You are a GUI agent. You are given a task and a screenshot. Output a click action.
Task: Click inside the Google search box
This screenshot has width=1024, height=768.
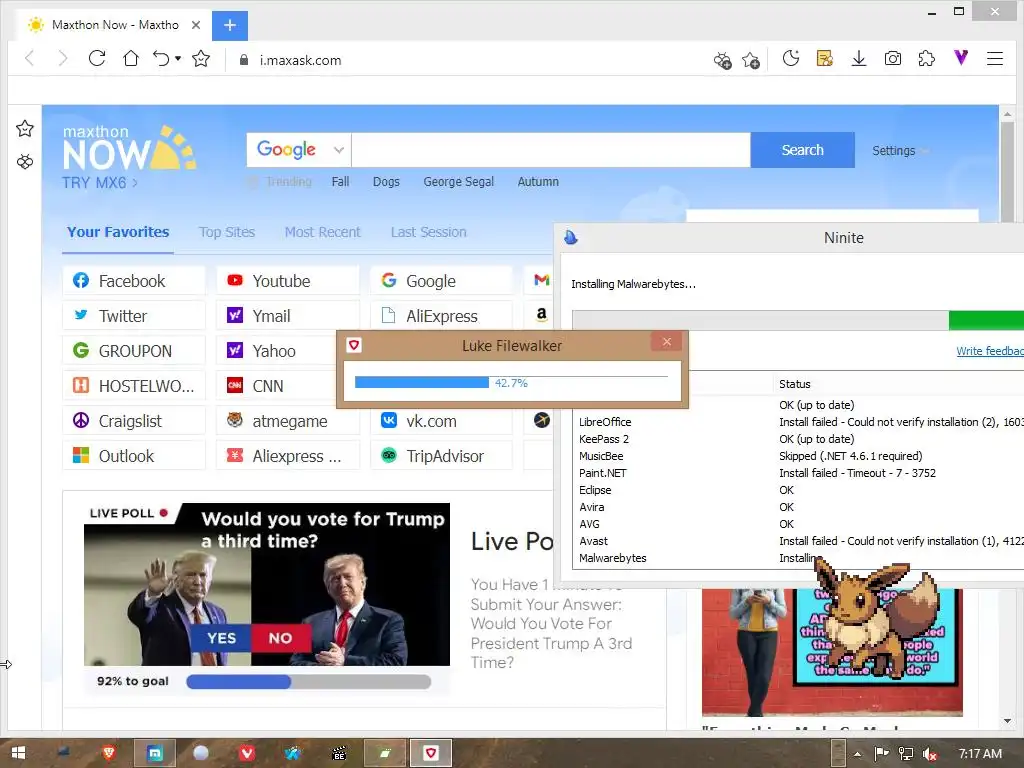coord(551,150)
